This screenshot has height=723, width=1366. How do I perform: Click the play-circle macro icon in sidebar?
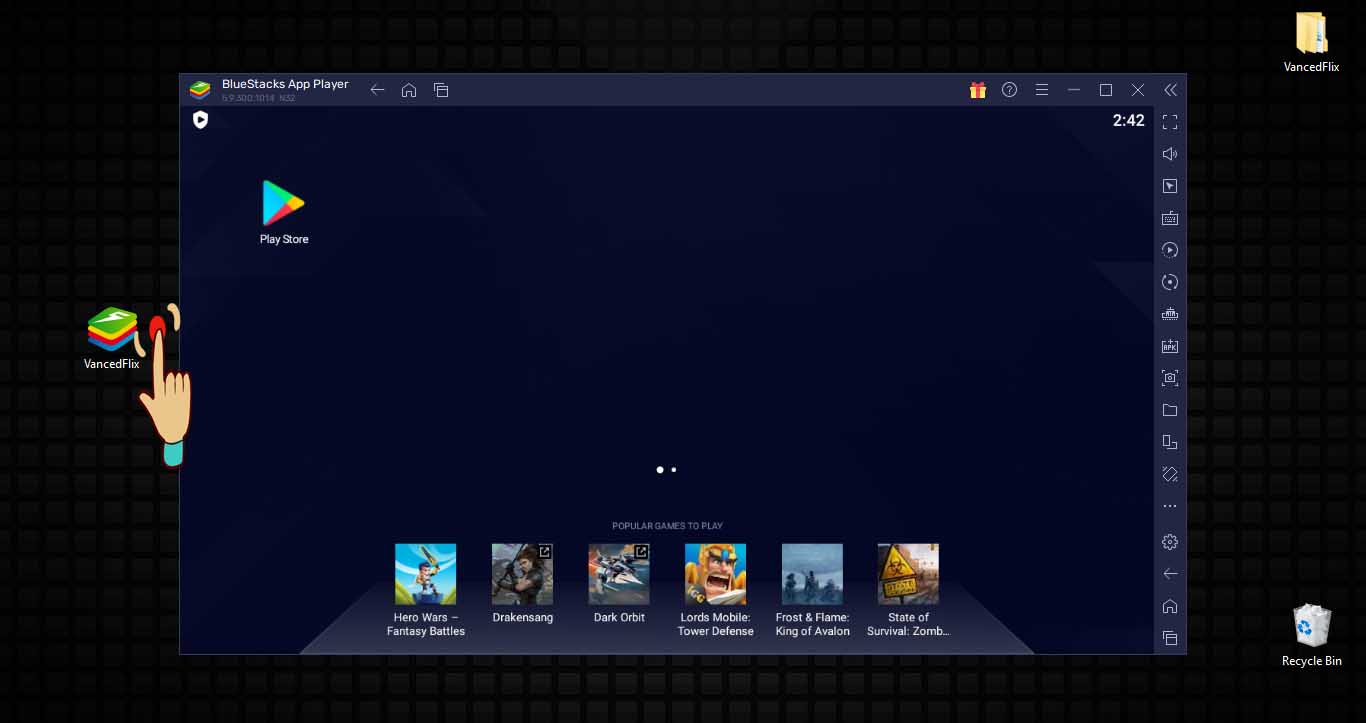pos(1170,250)
